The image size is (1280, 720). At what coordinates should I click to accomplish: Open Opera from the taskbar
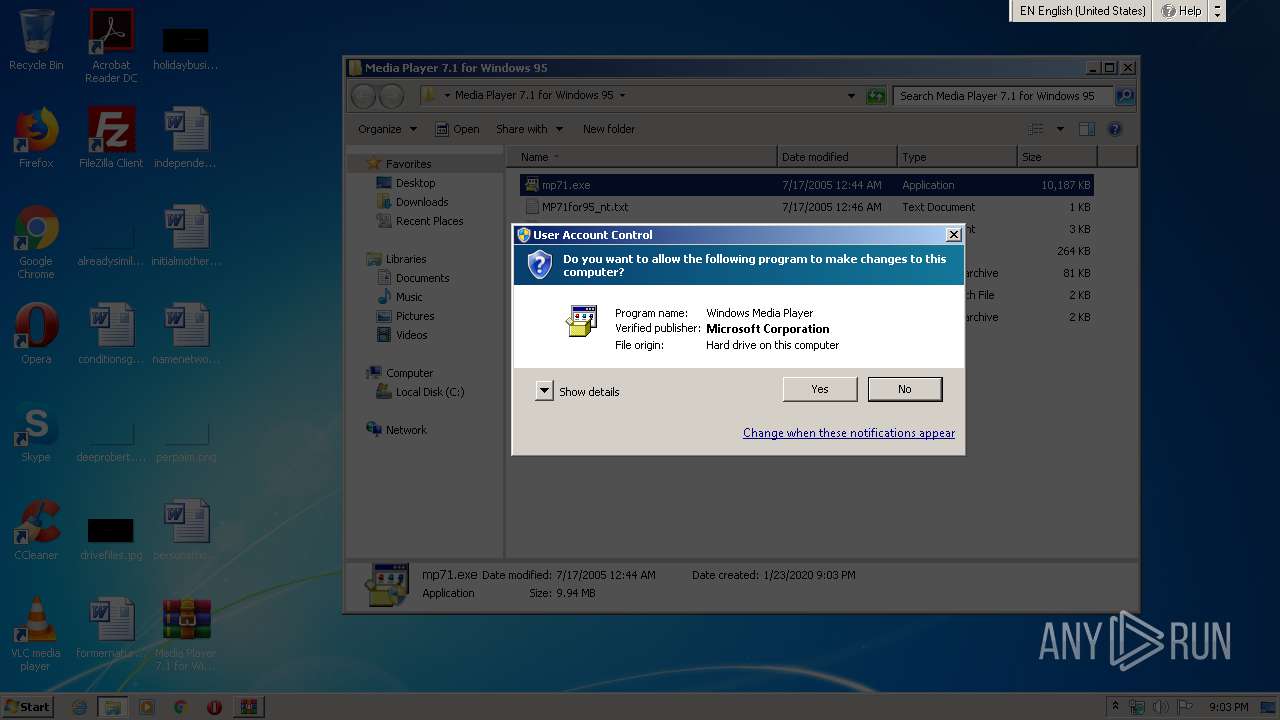(x=214, y=707)
